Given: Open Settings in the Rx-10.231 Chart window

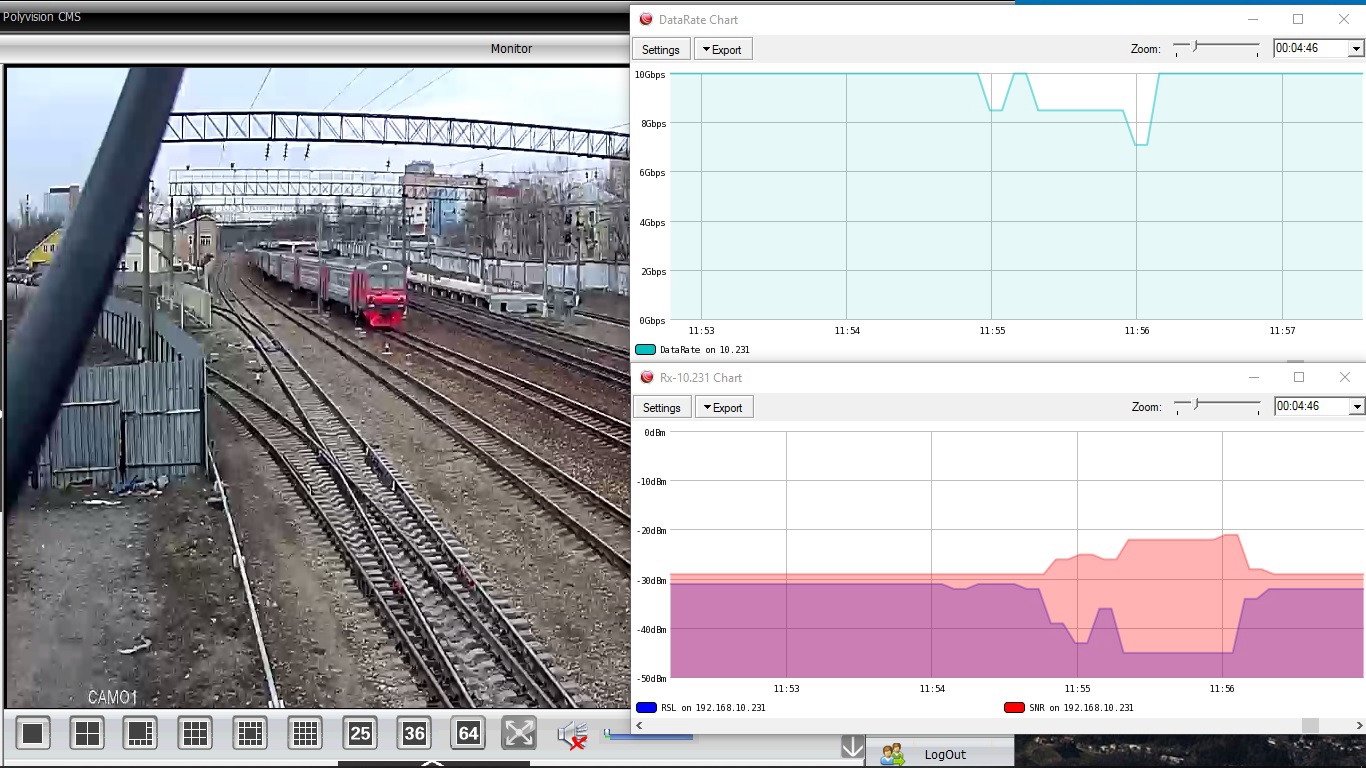Looking at the screenshot, I should tap(661, 407).
